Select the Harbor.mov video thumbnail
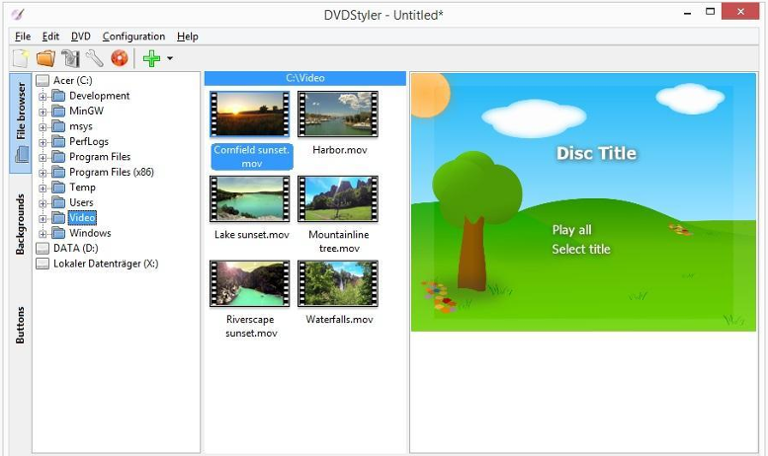768x456 pixels. [x=337, y=114]
